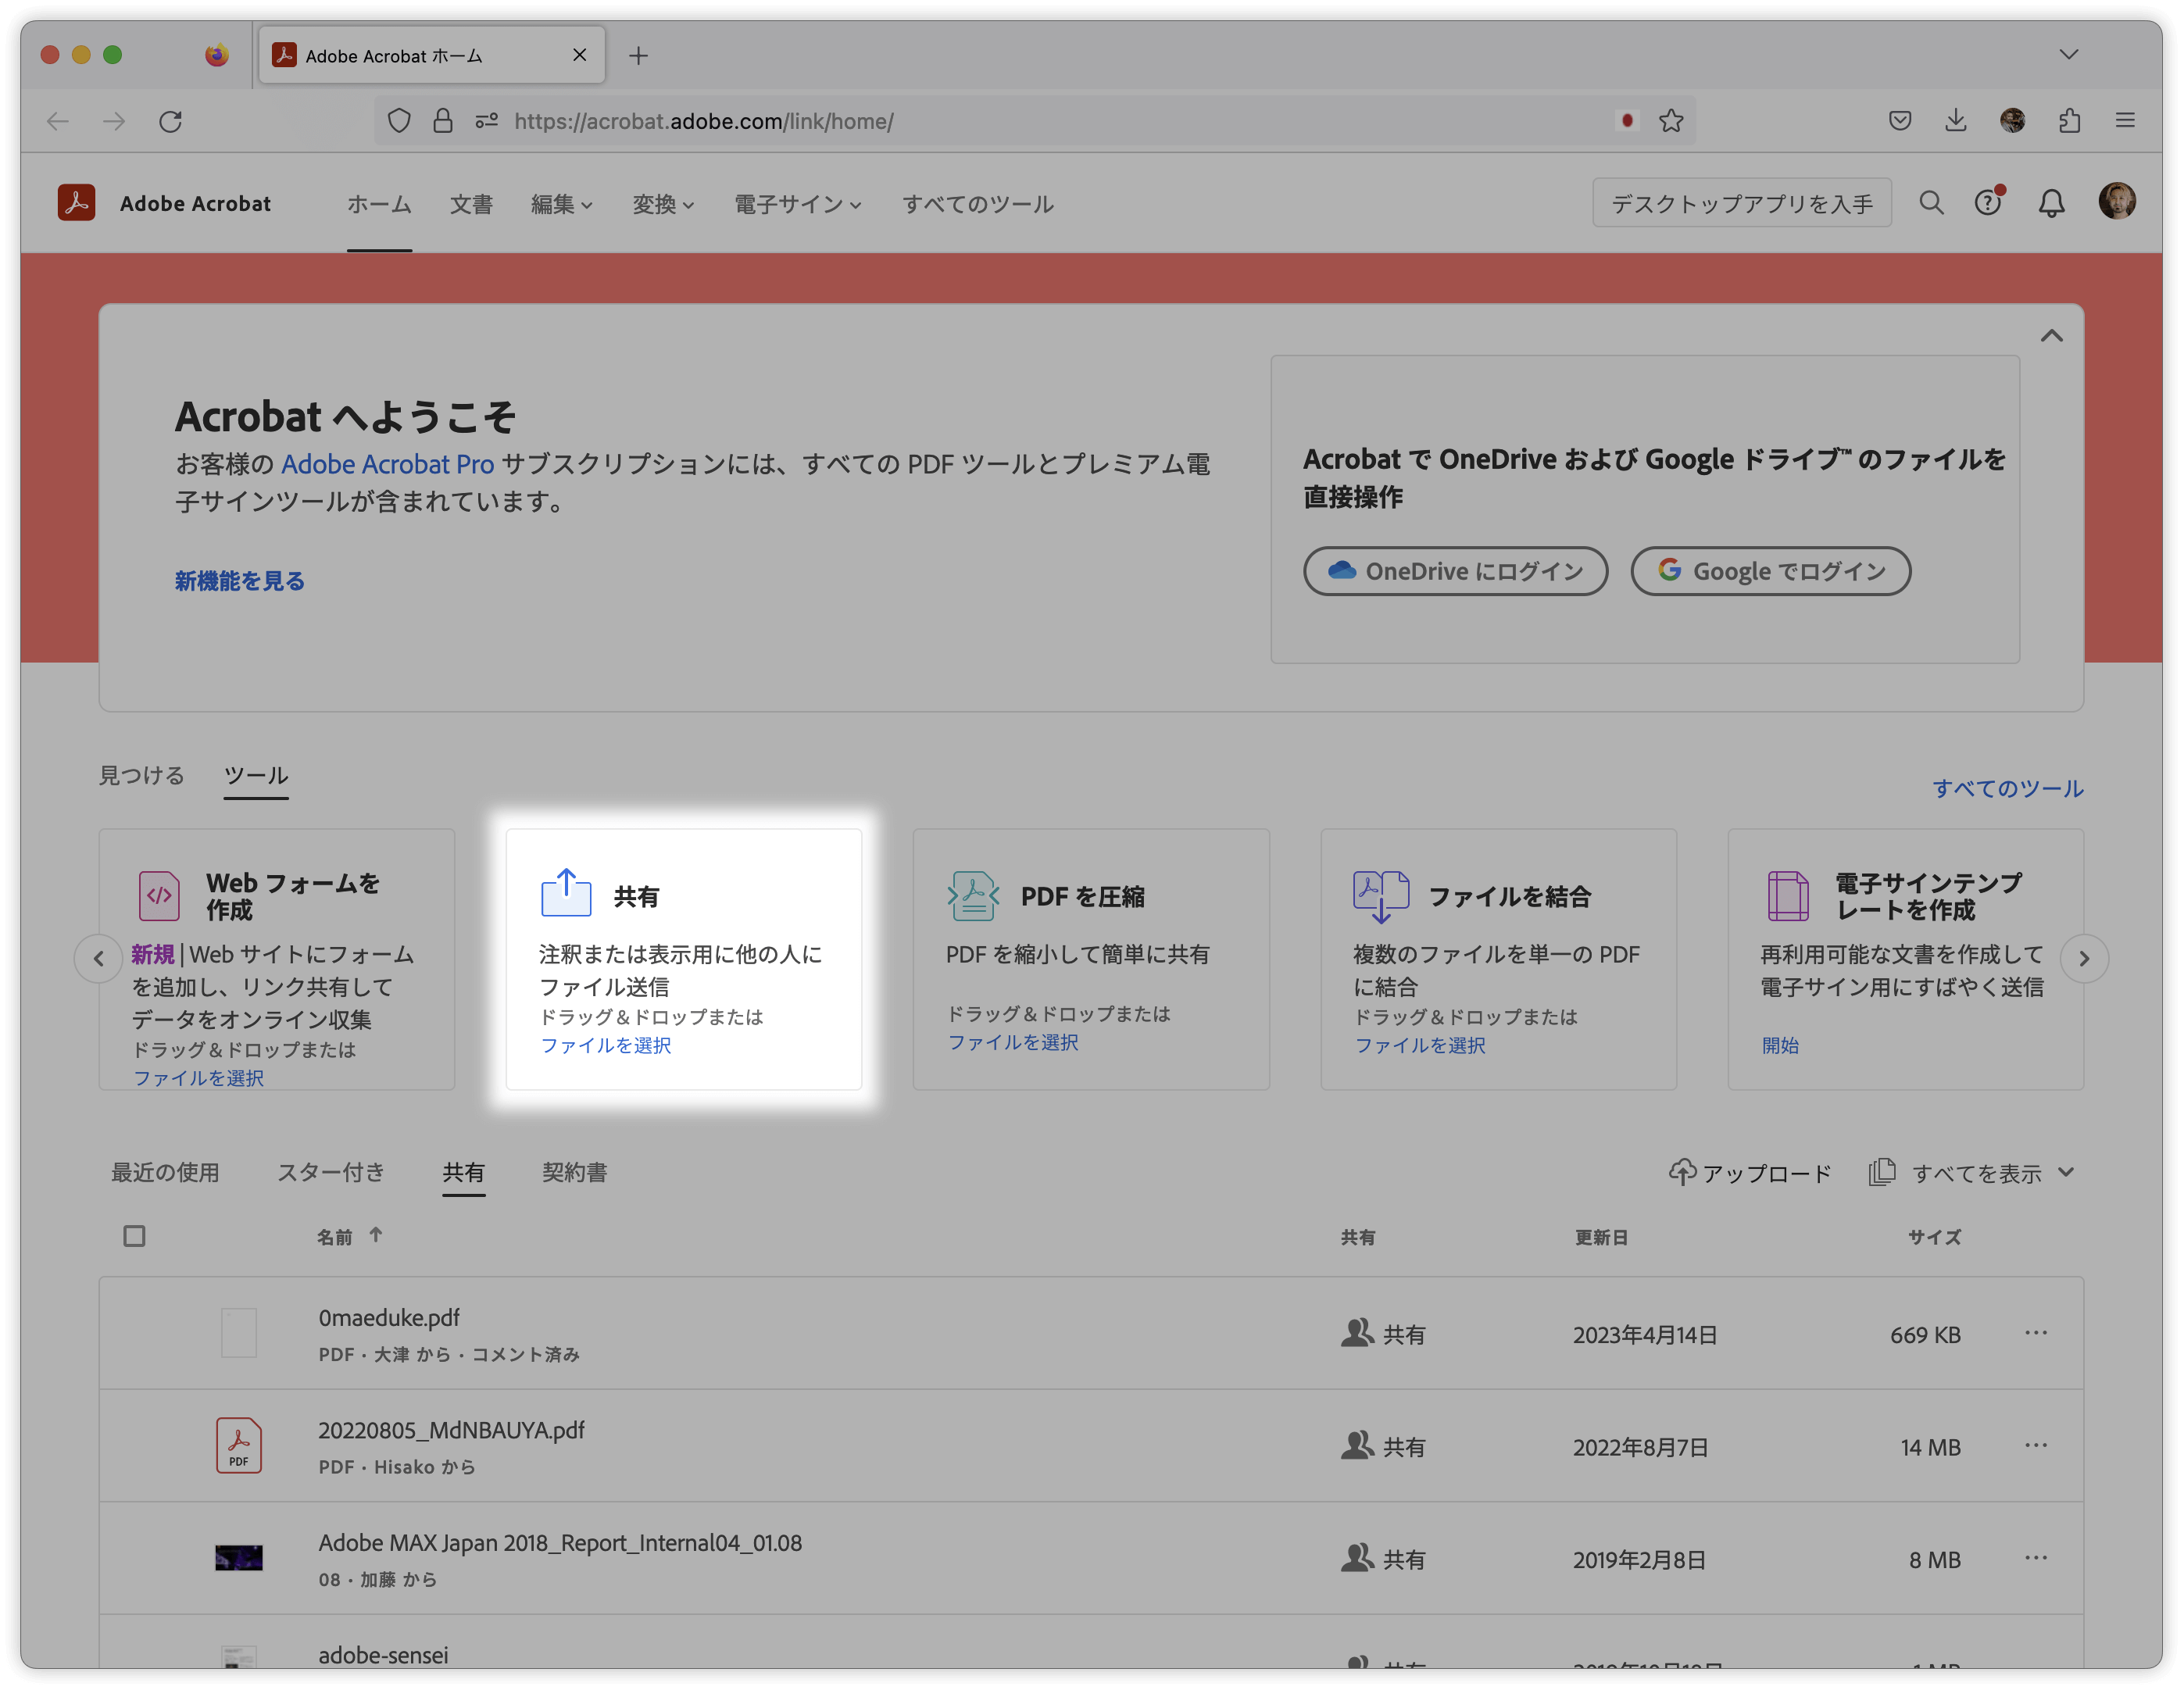Viewport: 2184px width, 1690px height.
Task: Click the site padlock icon
Action: pyautogui.click(x=443, y=121)
